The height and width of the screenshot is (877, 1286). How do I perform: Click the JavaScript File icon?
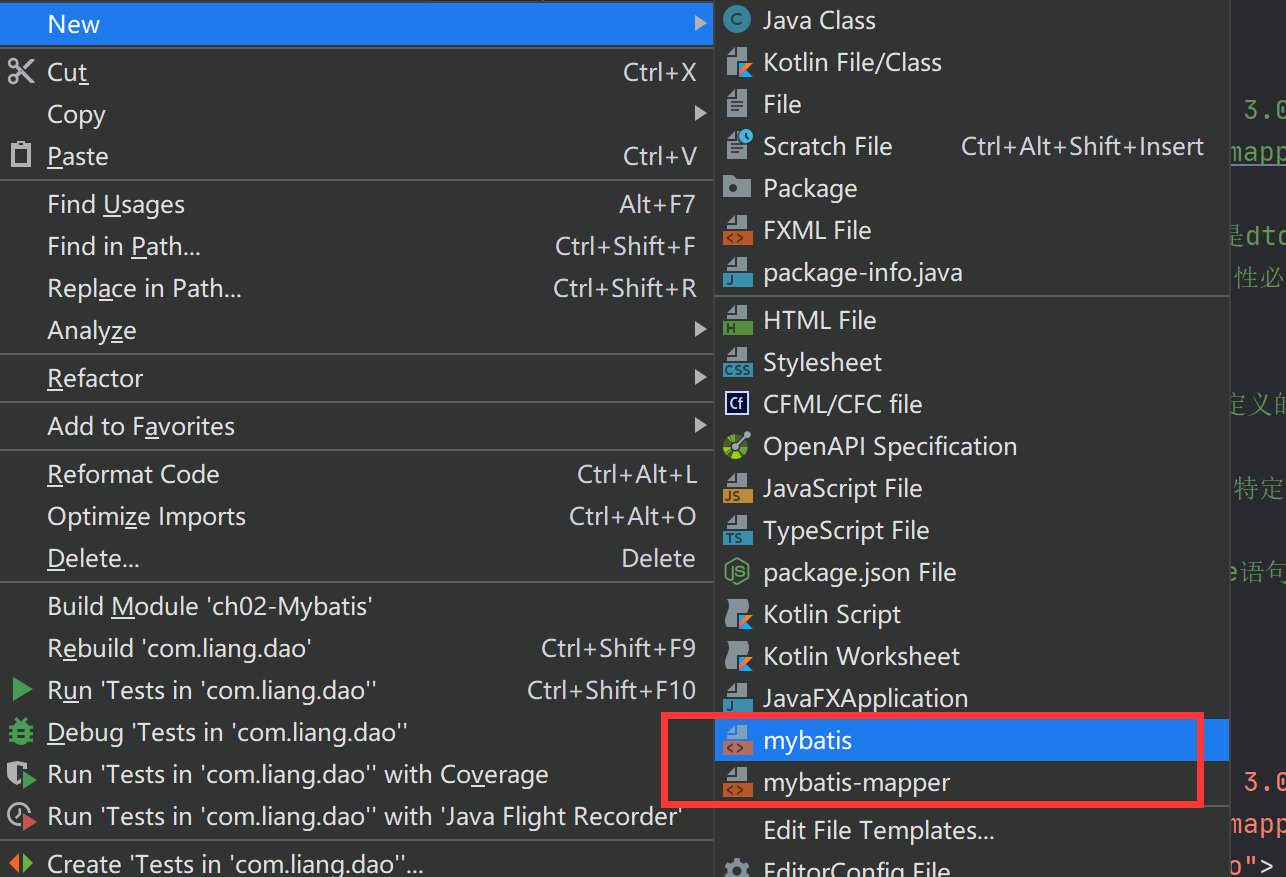click(737, 488)
